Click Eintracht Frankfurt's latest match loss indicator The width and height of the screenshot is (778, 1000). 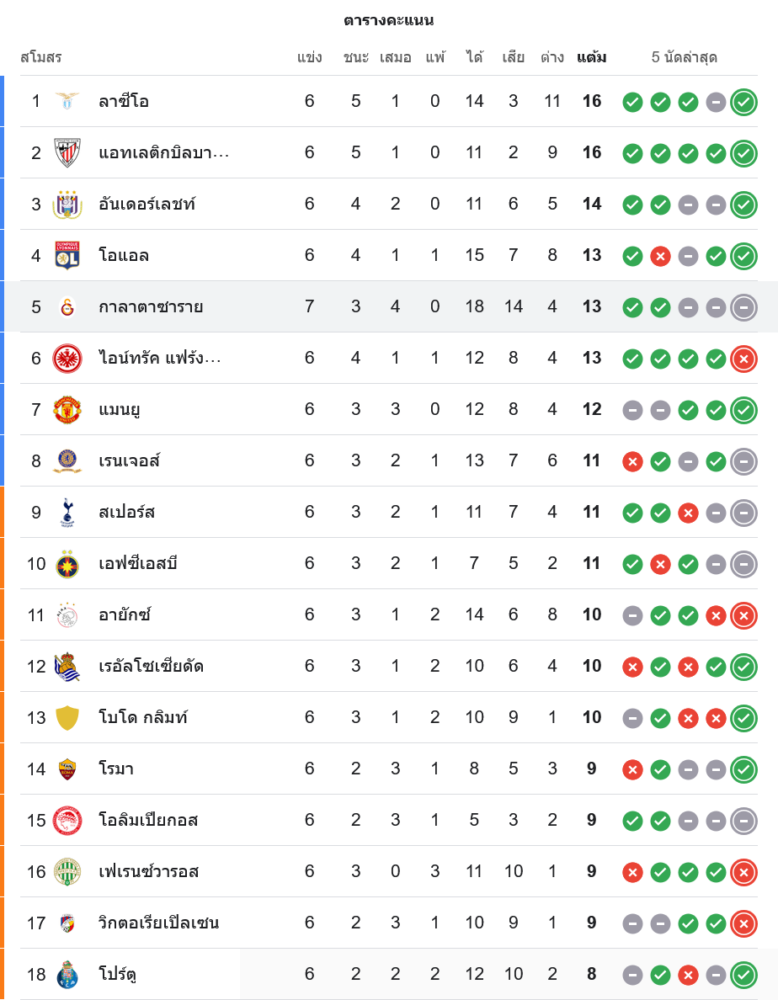743,358
